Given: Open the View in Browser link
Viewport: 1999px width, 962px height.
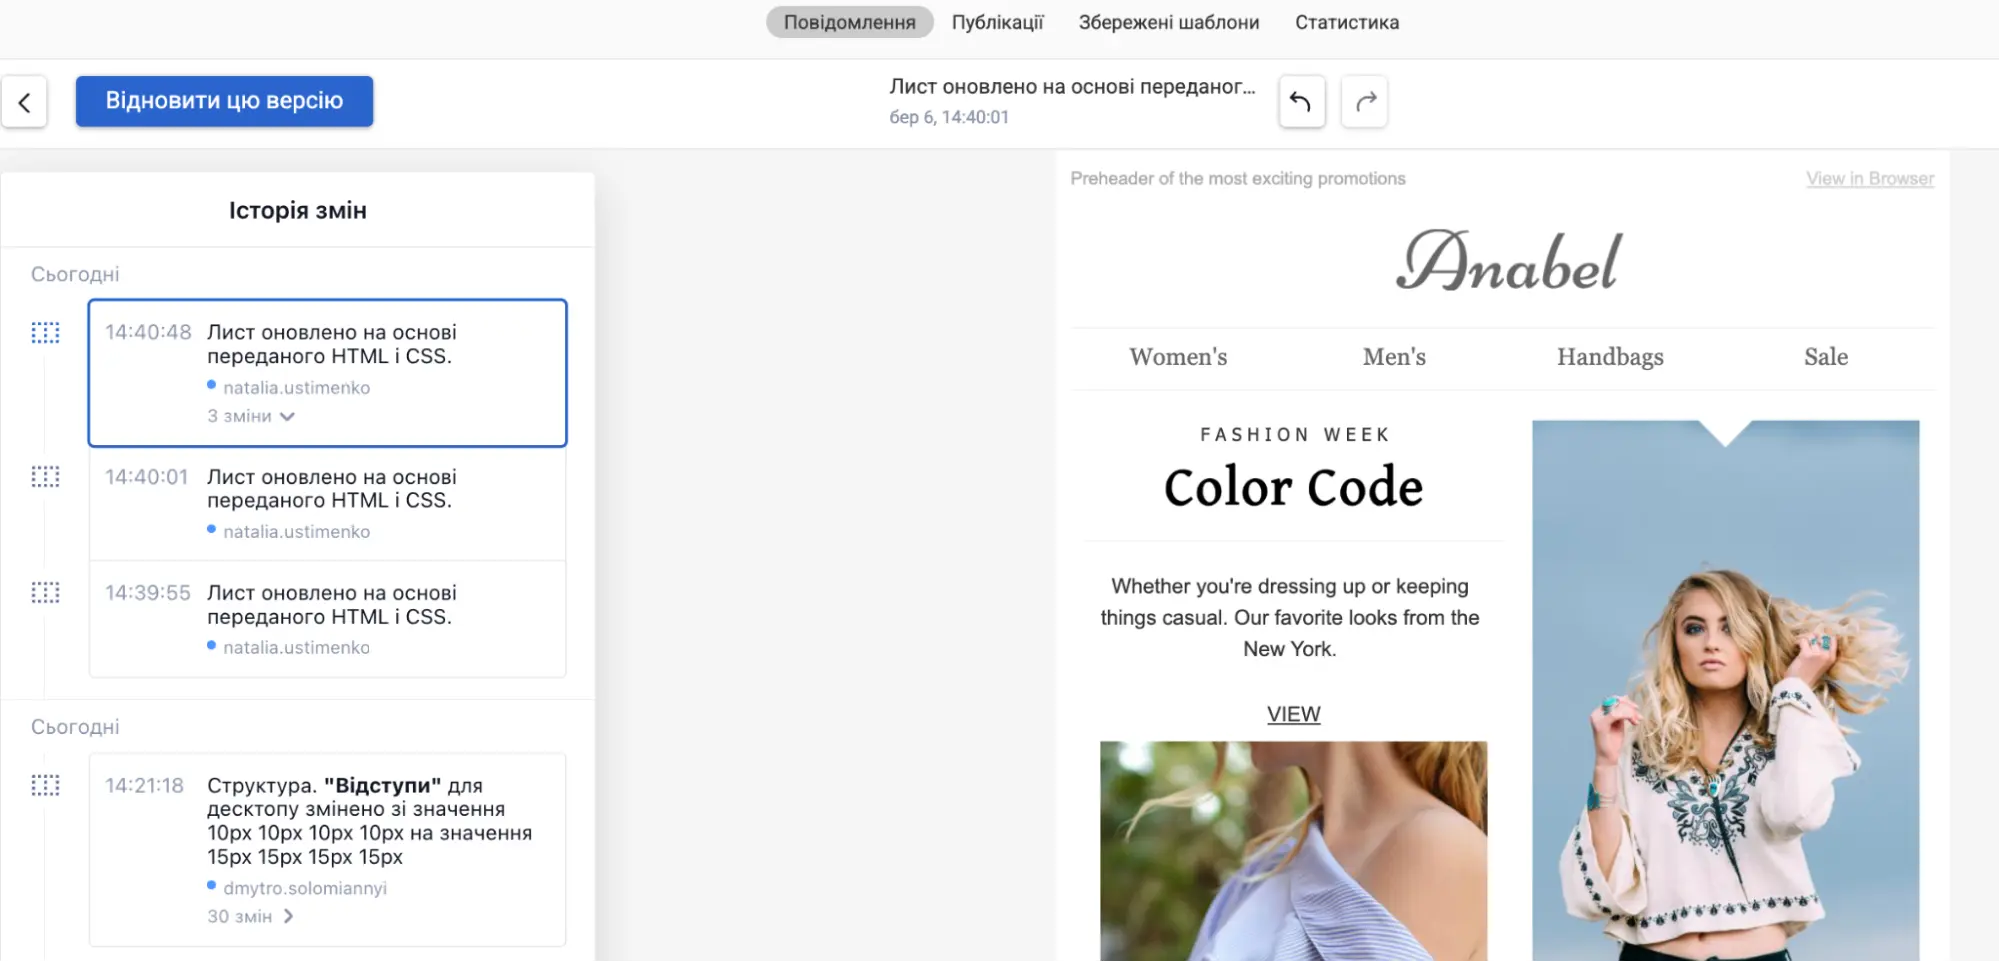Looking at the screenshot, I should coord(1869,179).
